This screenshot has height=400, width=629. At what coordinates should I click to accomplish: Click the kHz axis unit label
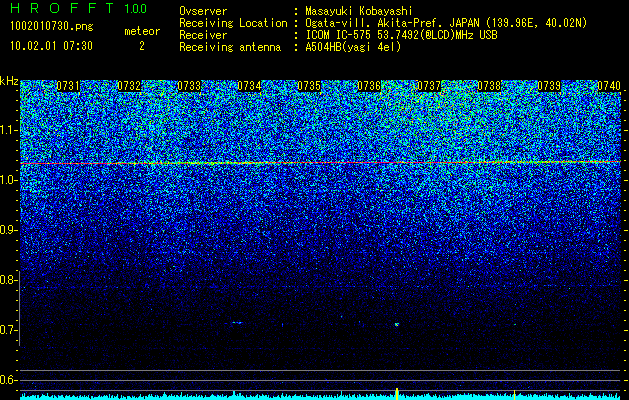[9, 82]
